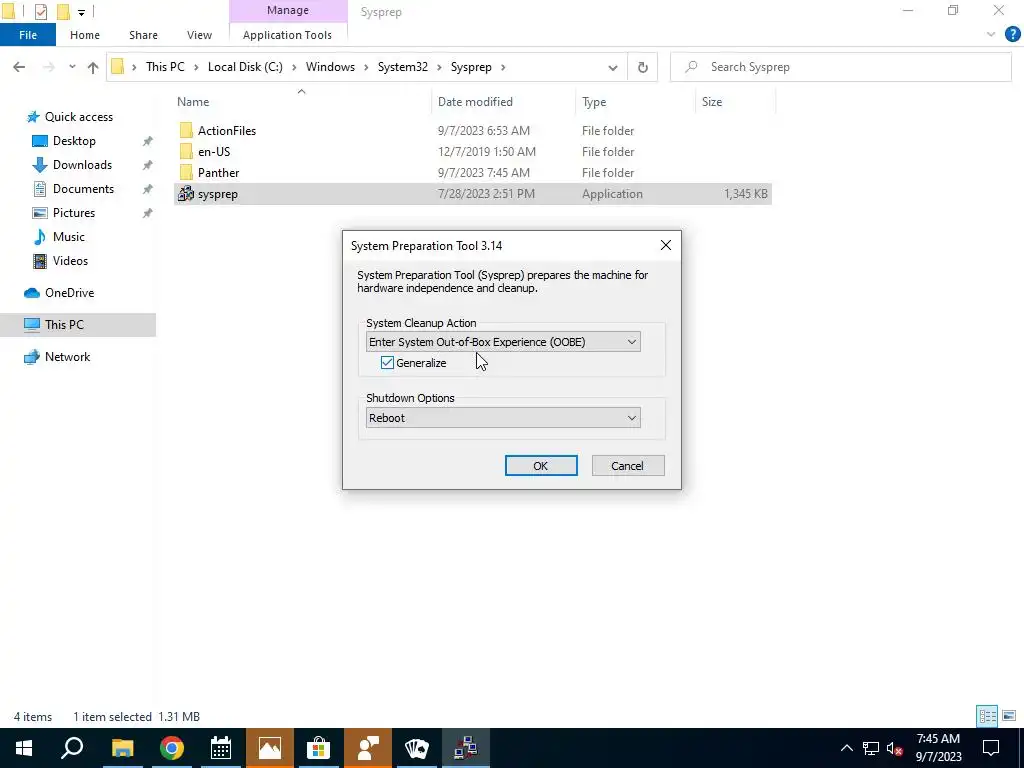Open Music in navigation pane

point(69,237)
